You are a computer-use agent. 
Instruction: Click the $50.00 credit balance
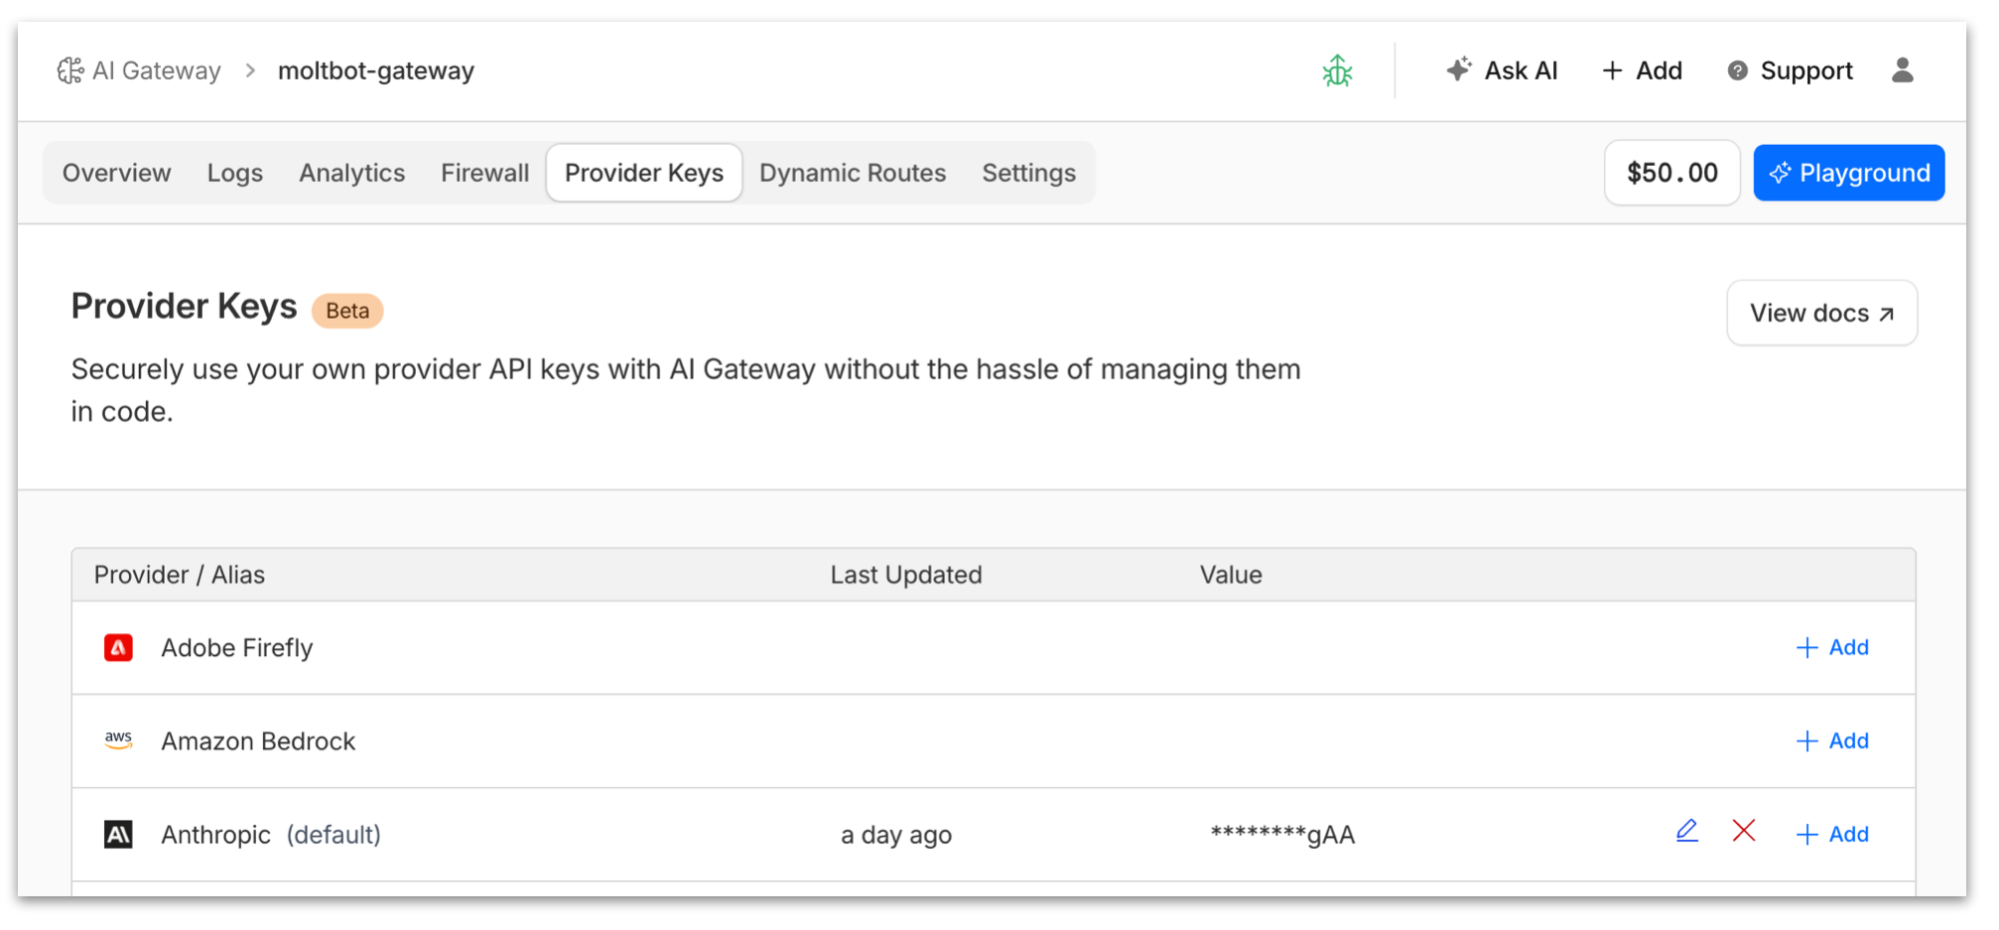click(x=1672, y=173)
